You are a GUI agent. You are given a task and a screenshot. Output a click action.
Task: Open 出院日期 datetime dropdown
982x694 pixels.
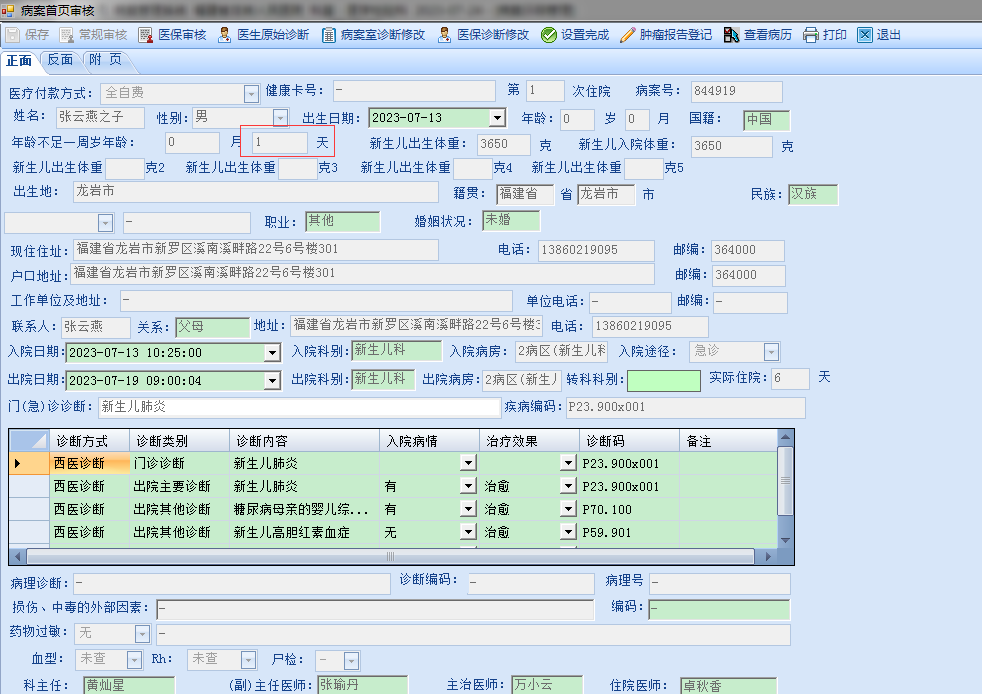tap(272, 380)
